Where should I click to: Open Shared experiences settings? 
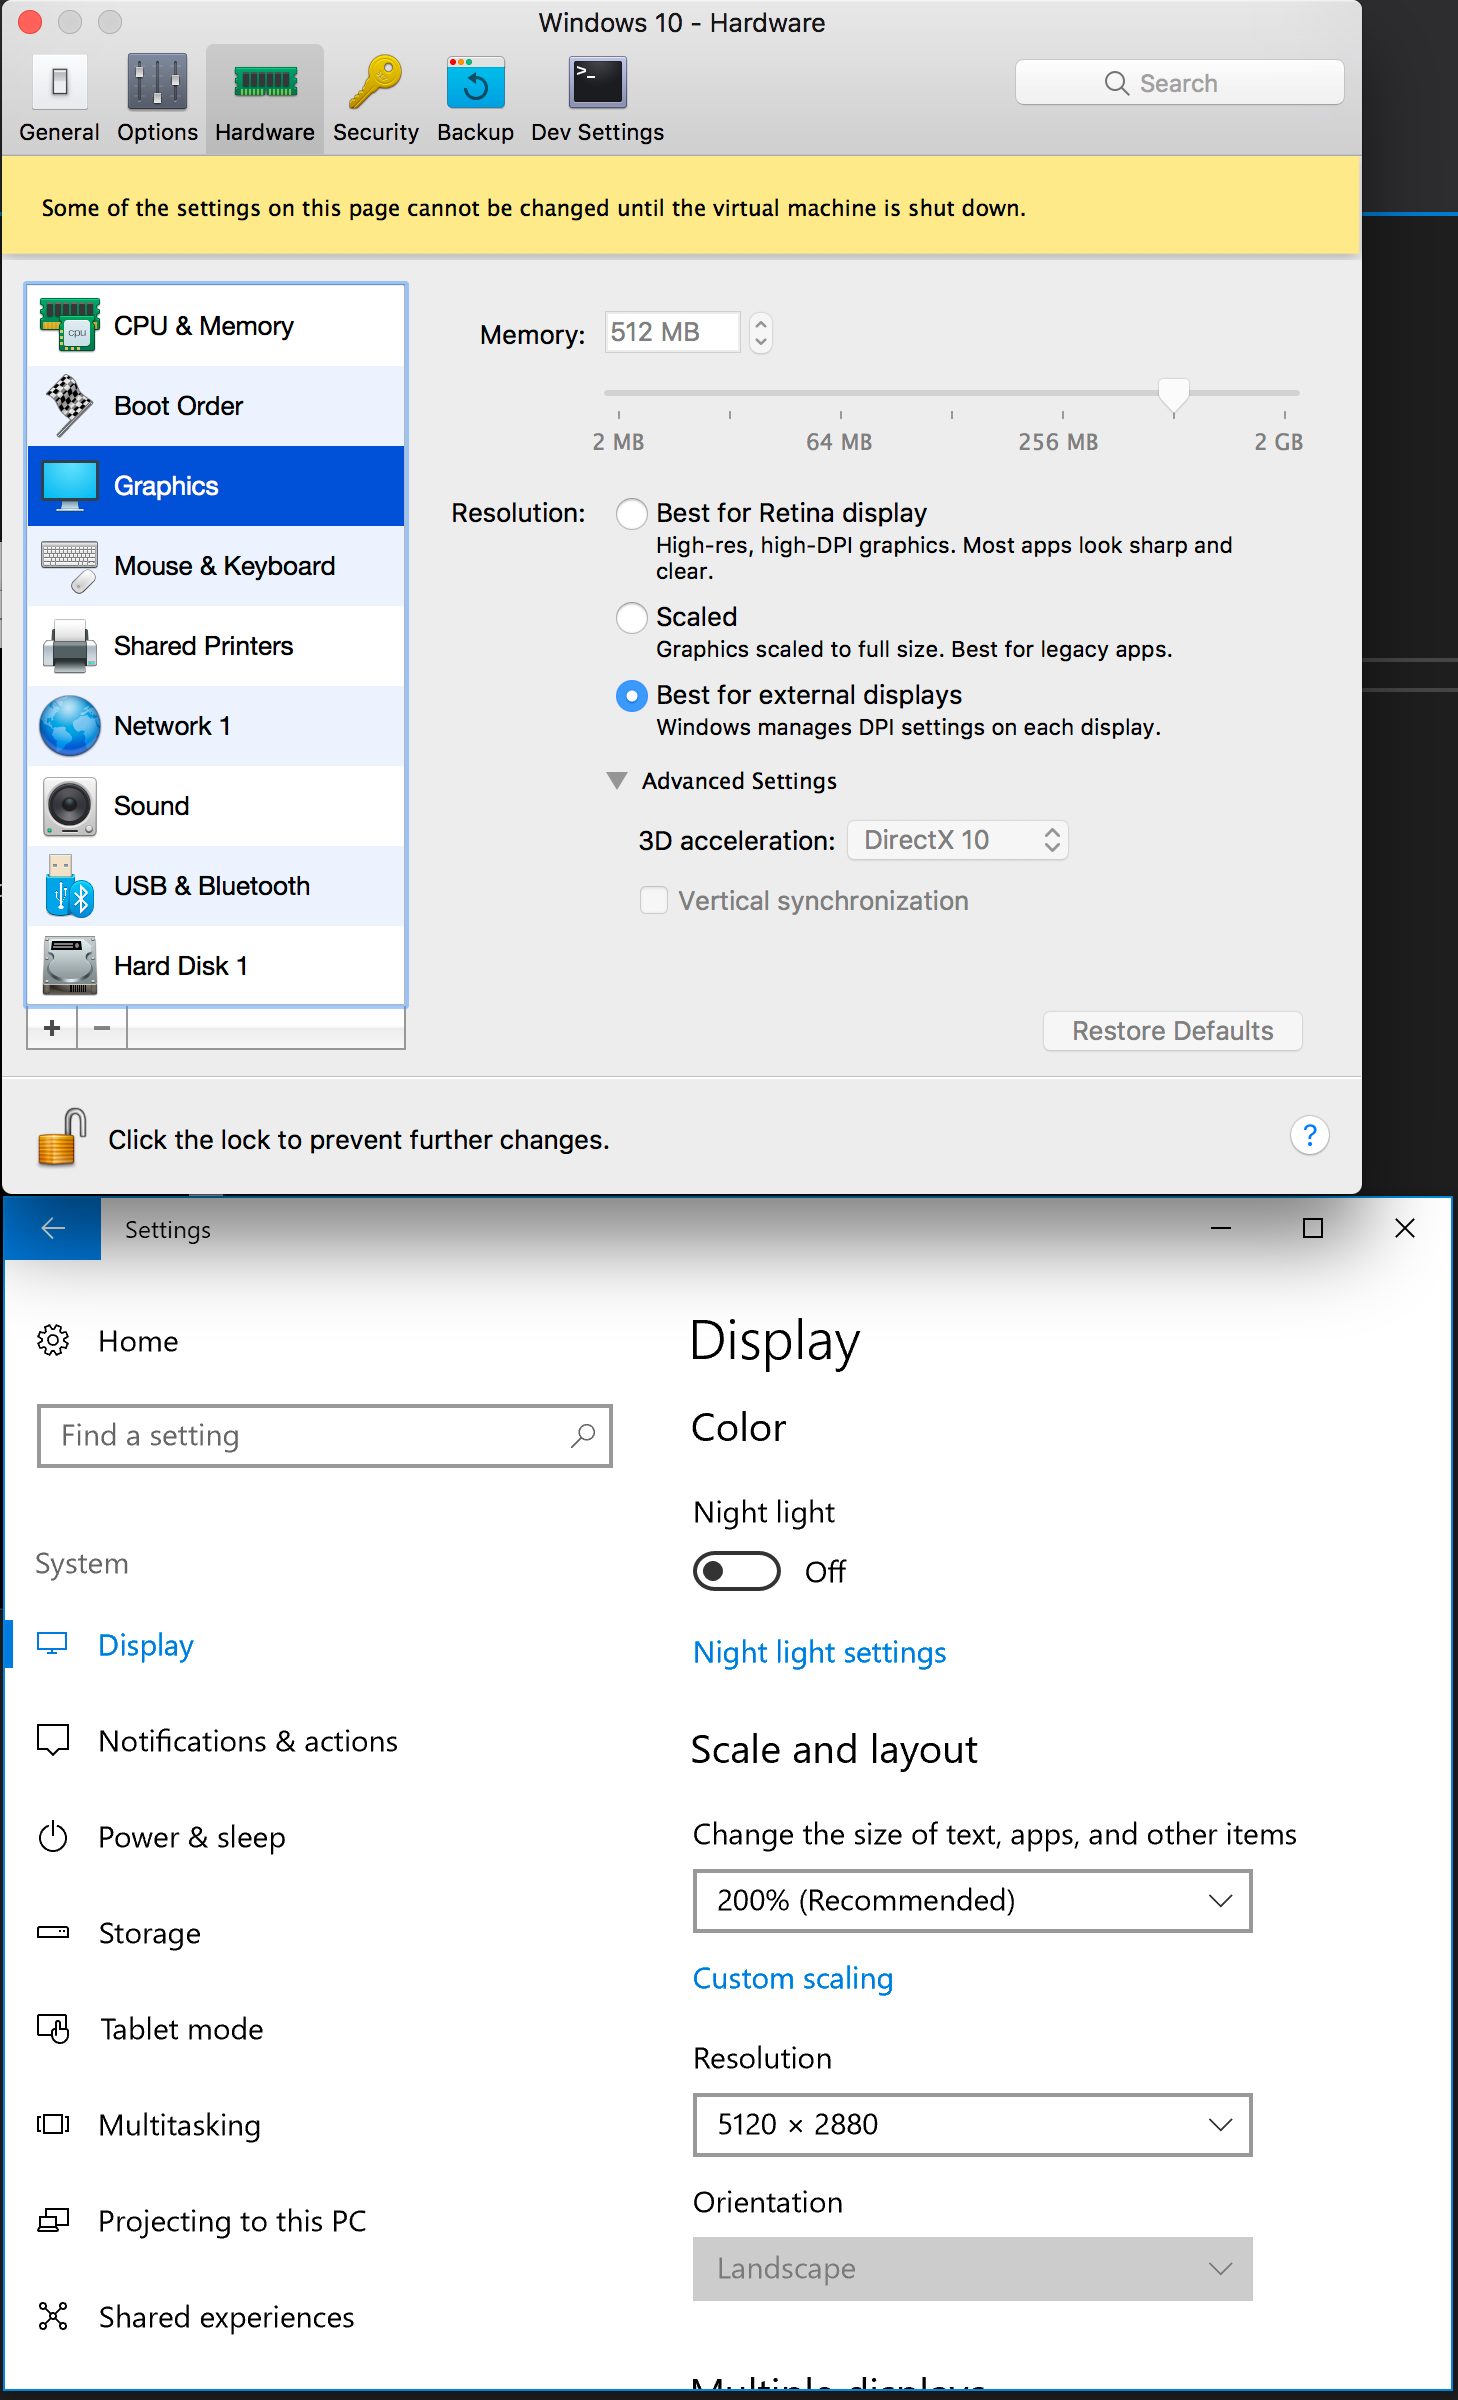[x=196, y=2317]
